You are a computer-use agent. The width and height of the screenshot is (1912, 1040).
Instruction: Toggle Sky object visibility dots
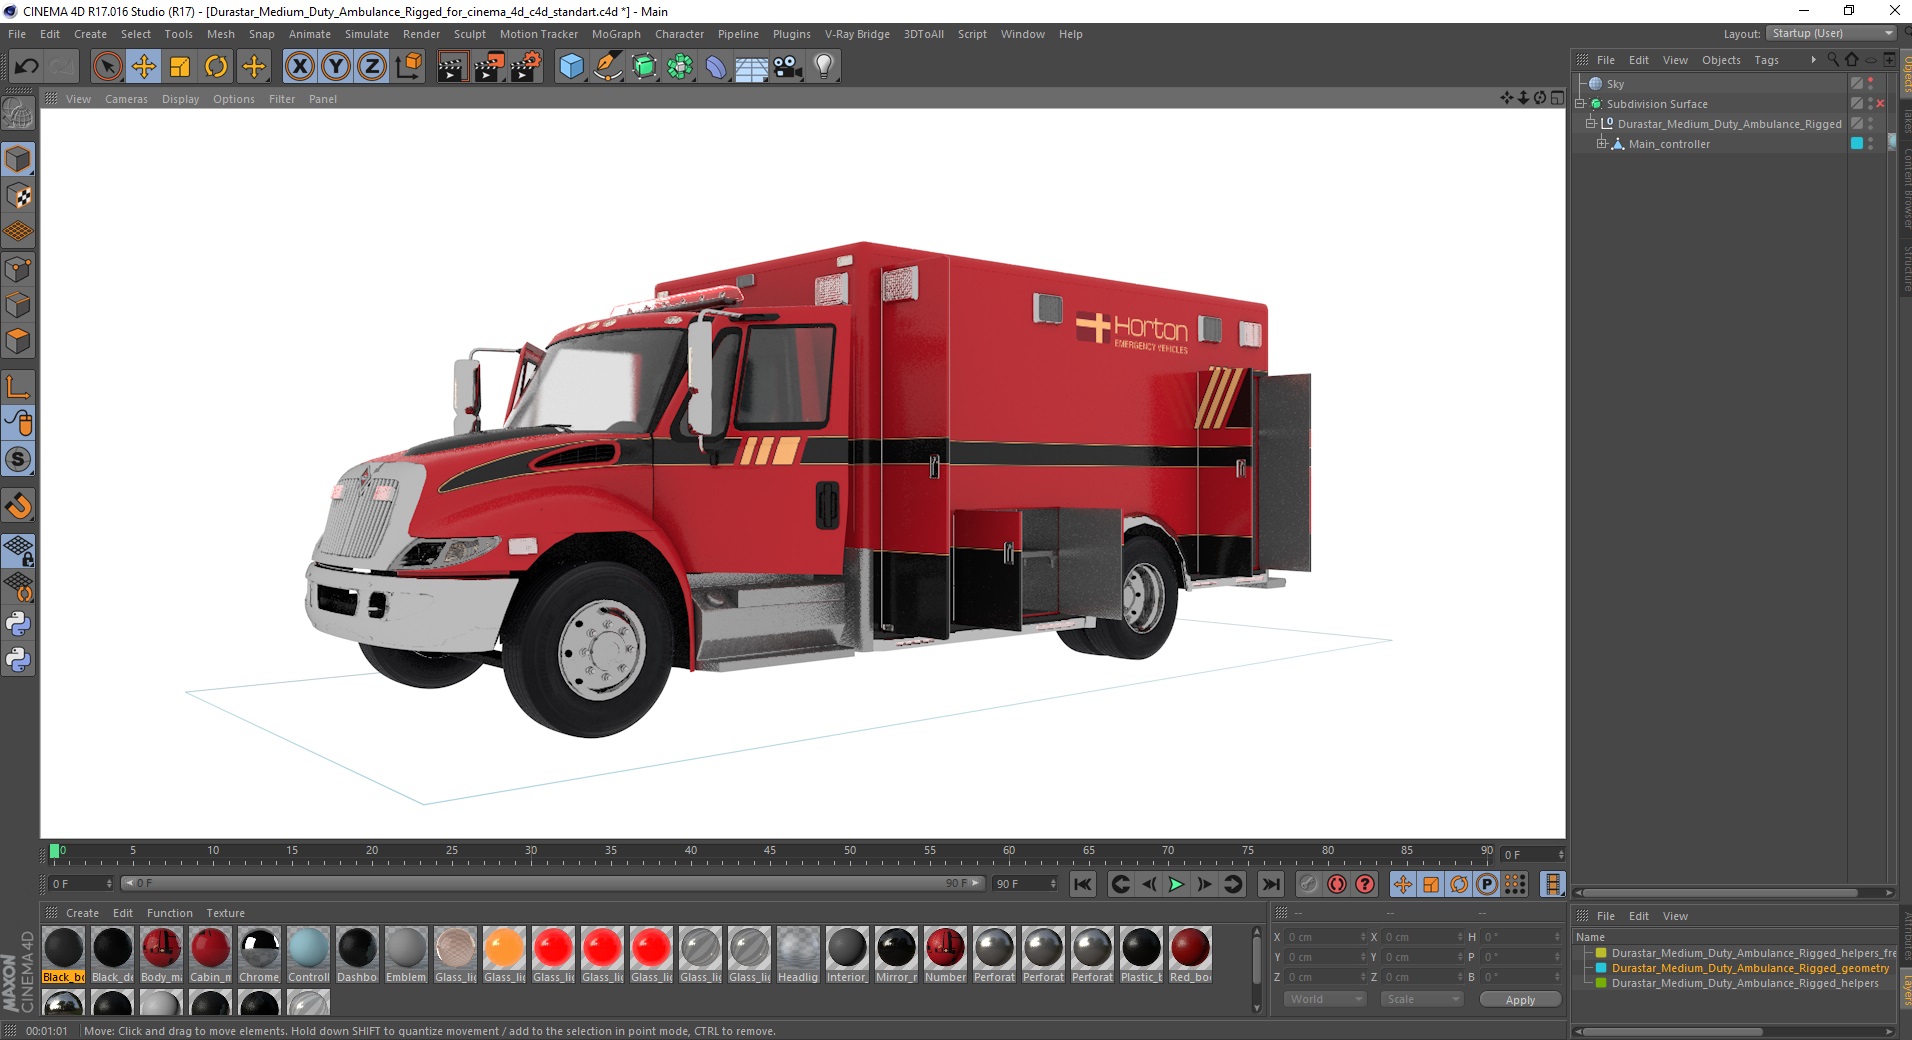[1871, 84]
